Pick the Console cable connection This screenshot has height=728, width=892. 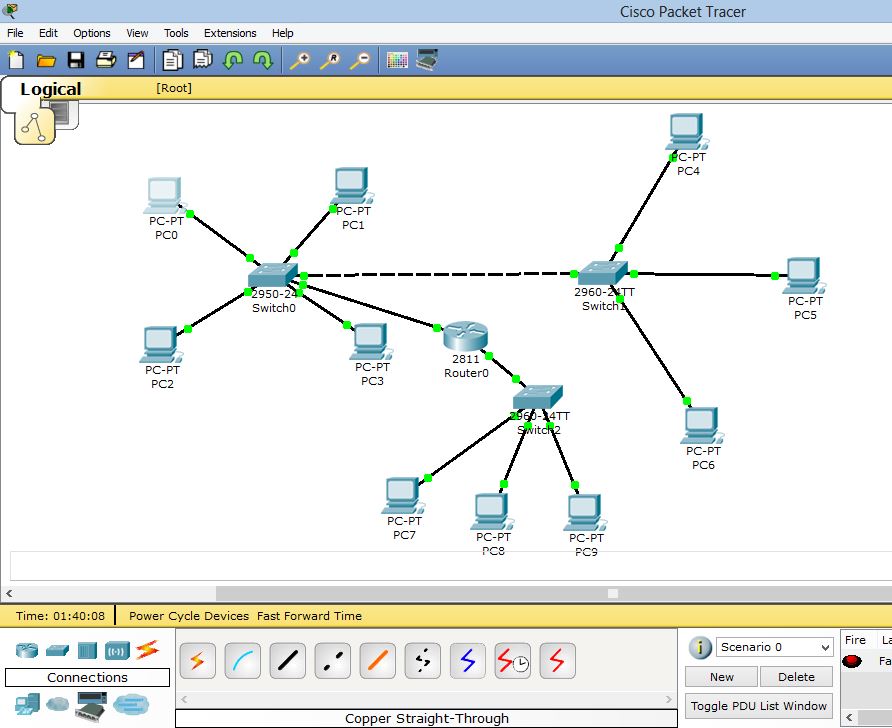point(243,661)
